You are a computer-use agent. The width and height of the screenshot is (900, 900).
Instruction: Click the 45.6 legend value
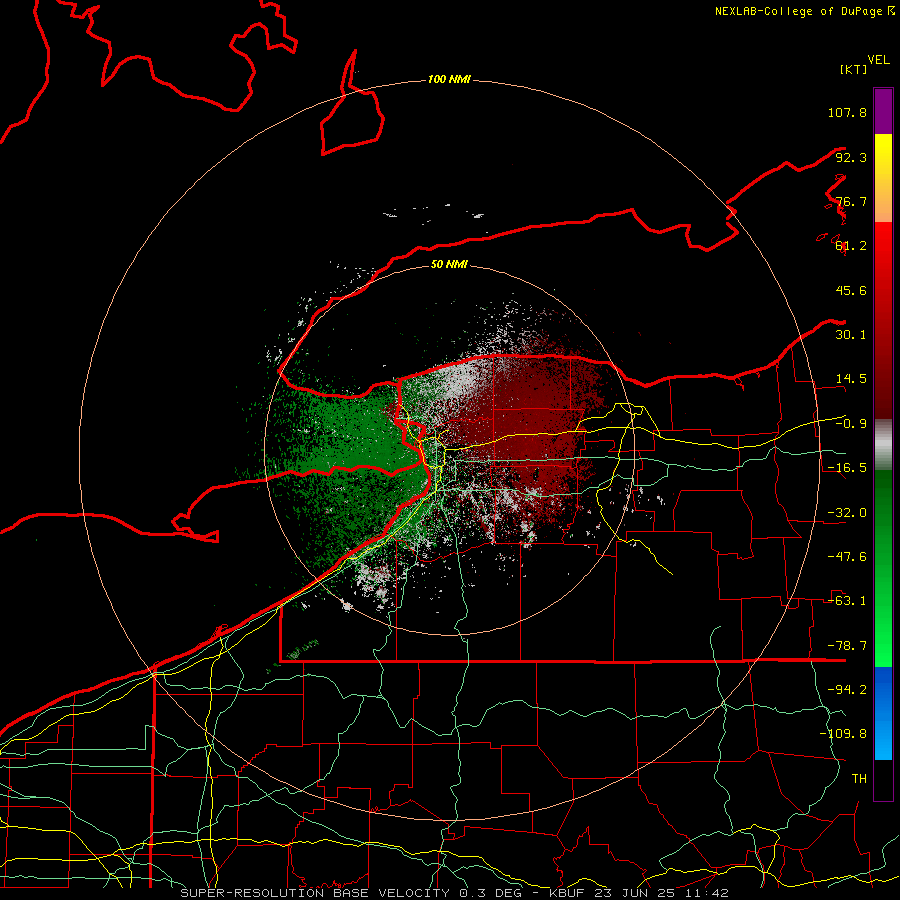[x=851, y=290]
